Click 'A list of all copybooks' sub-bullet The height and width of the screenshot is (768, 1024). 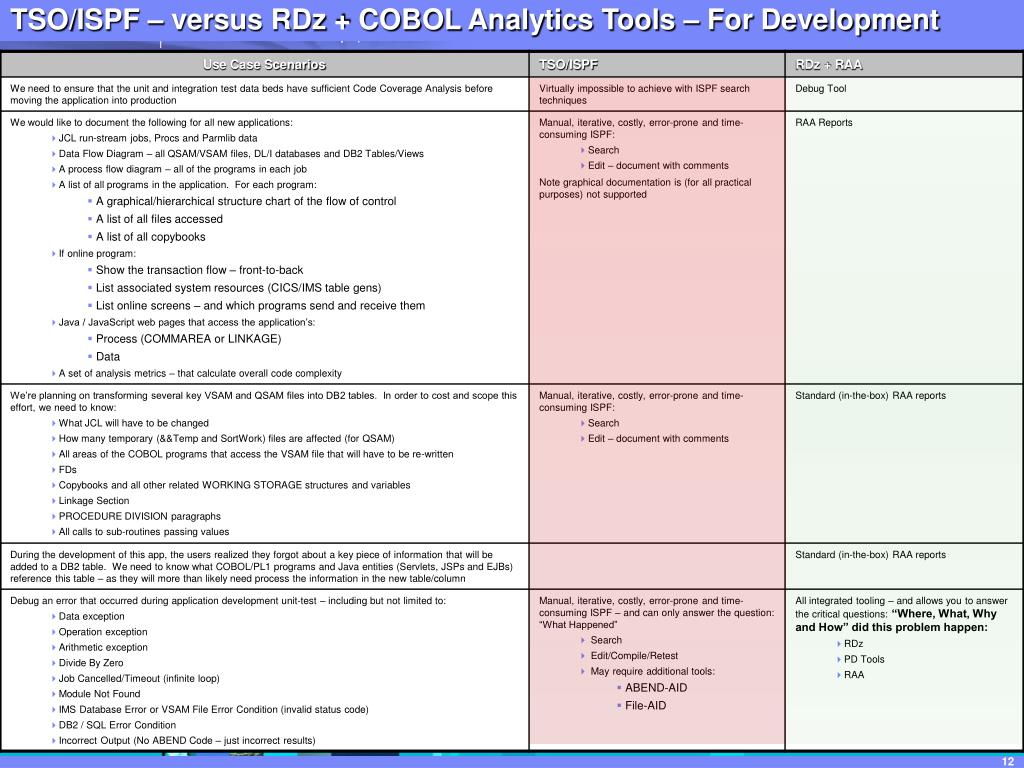(x=150, y=236)
